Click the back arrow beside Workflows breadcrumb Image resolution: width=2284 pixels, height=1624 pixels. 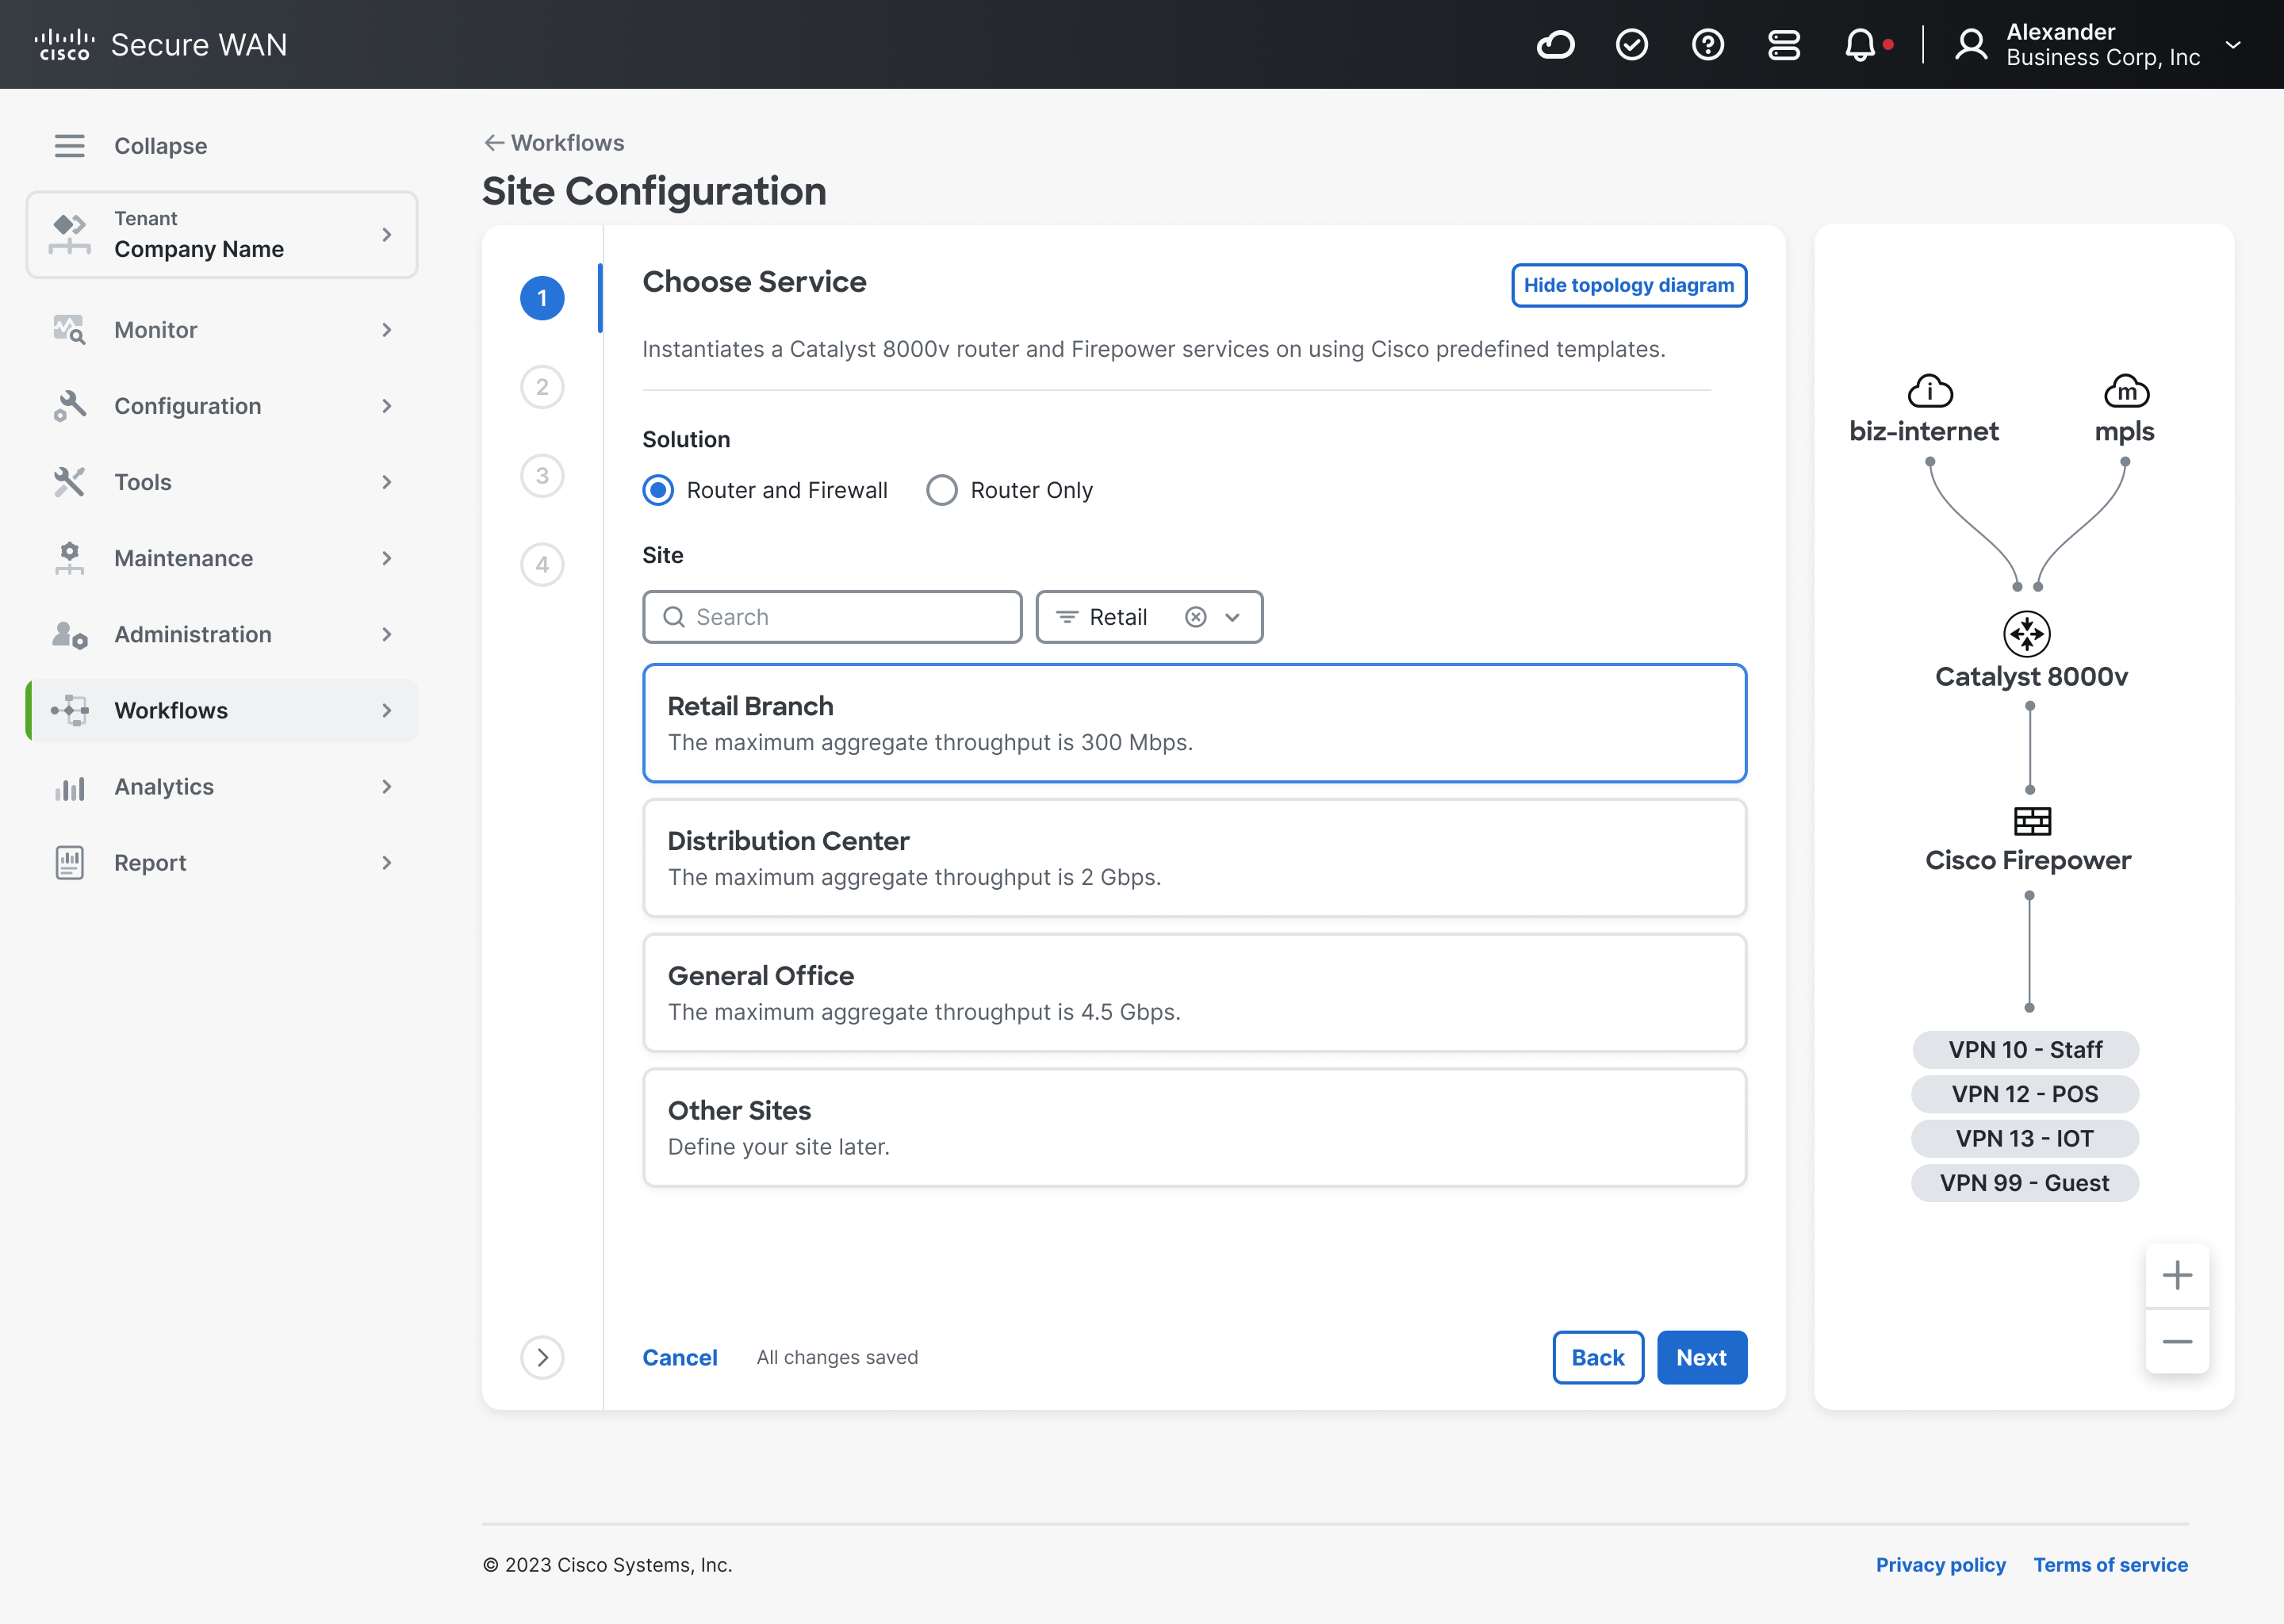[x=493, y=143]
